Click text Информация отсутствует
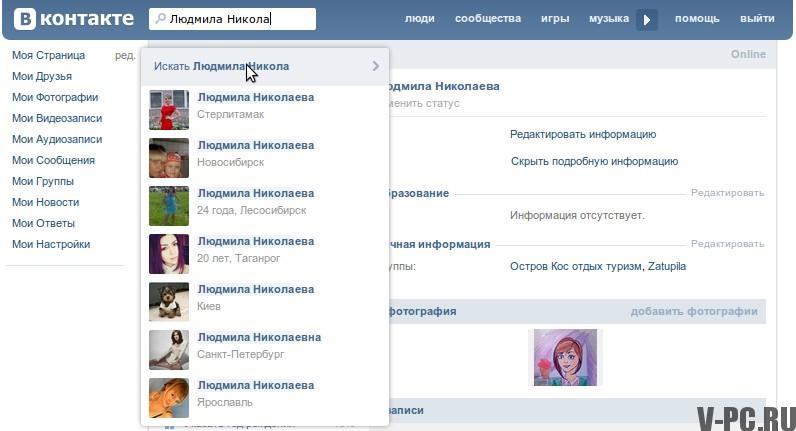Image resolution: width=796 pixels, height=431 pixels. point(577,215)
